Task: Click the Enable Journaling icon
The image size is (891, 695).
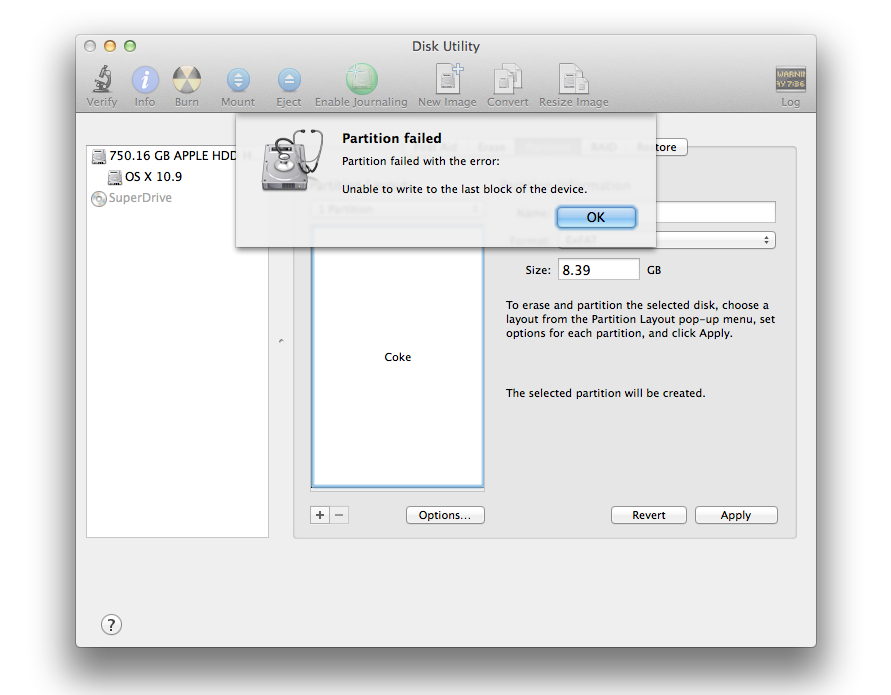Action: pos(360,80)
